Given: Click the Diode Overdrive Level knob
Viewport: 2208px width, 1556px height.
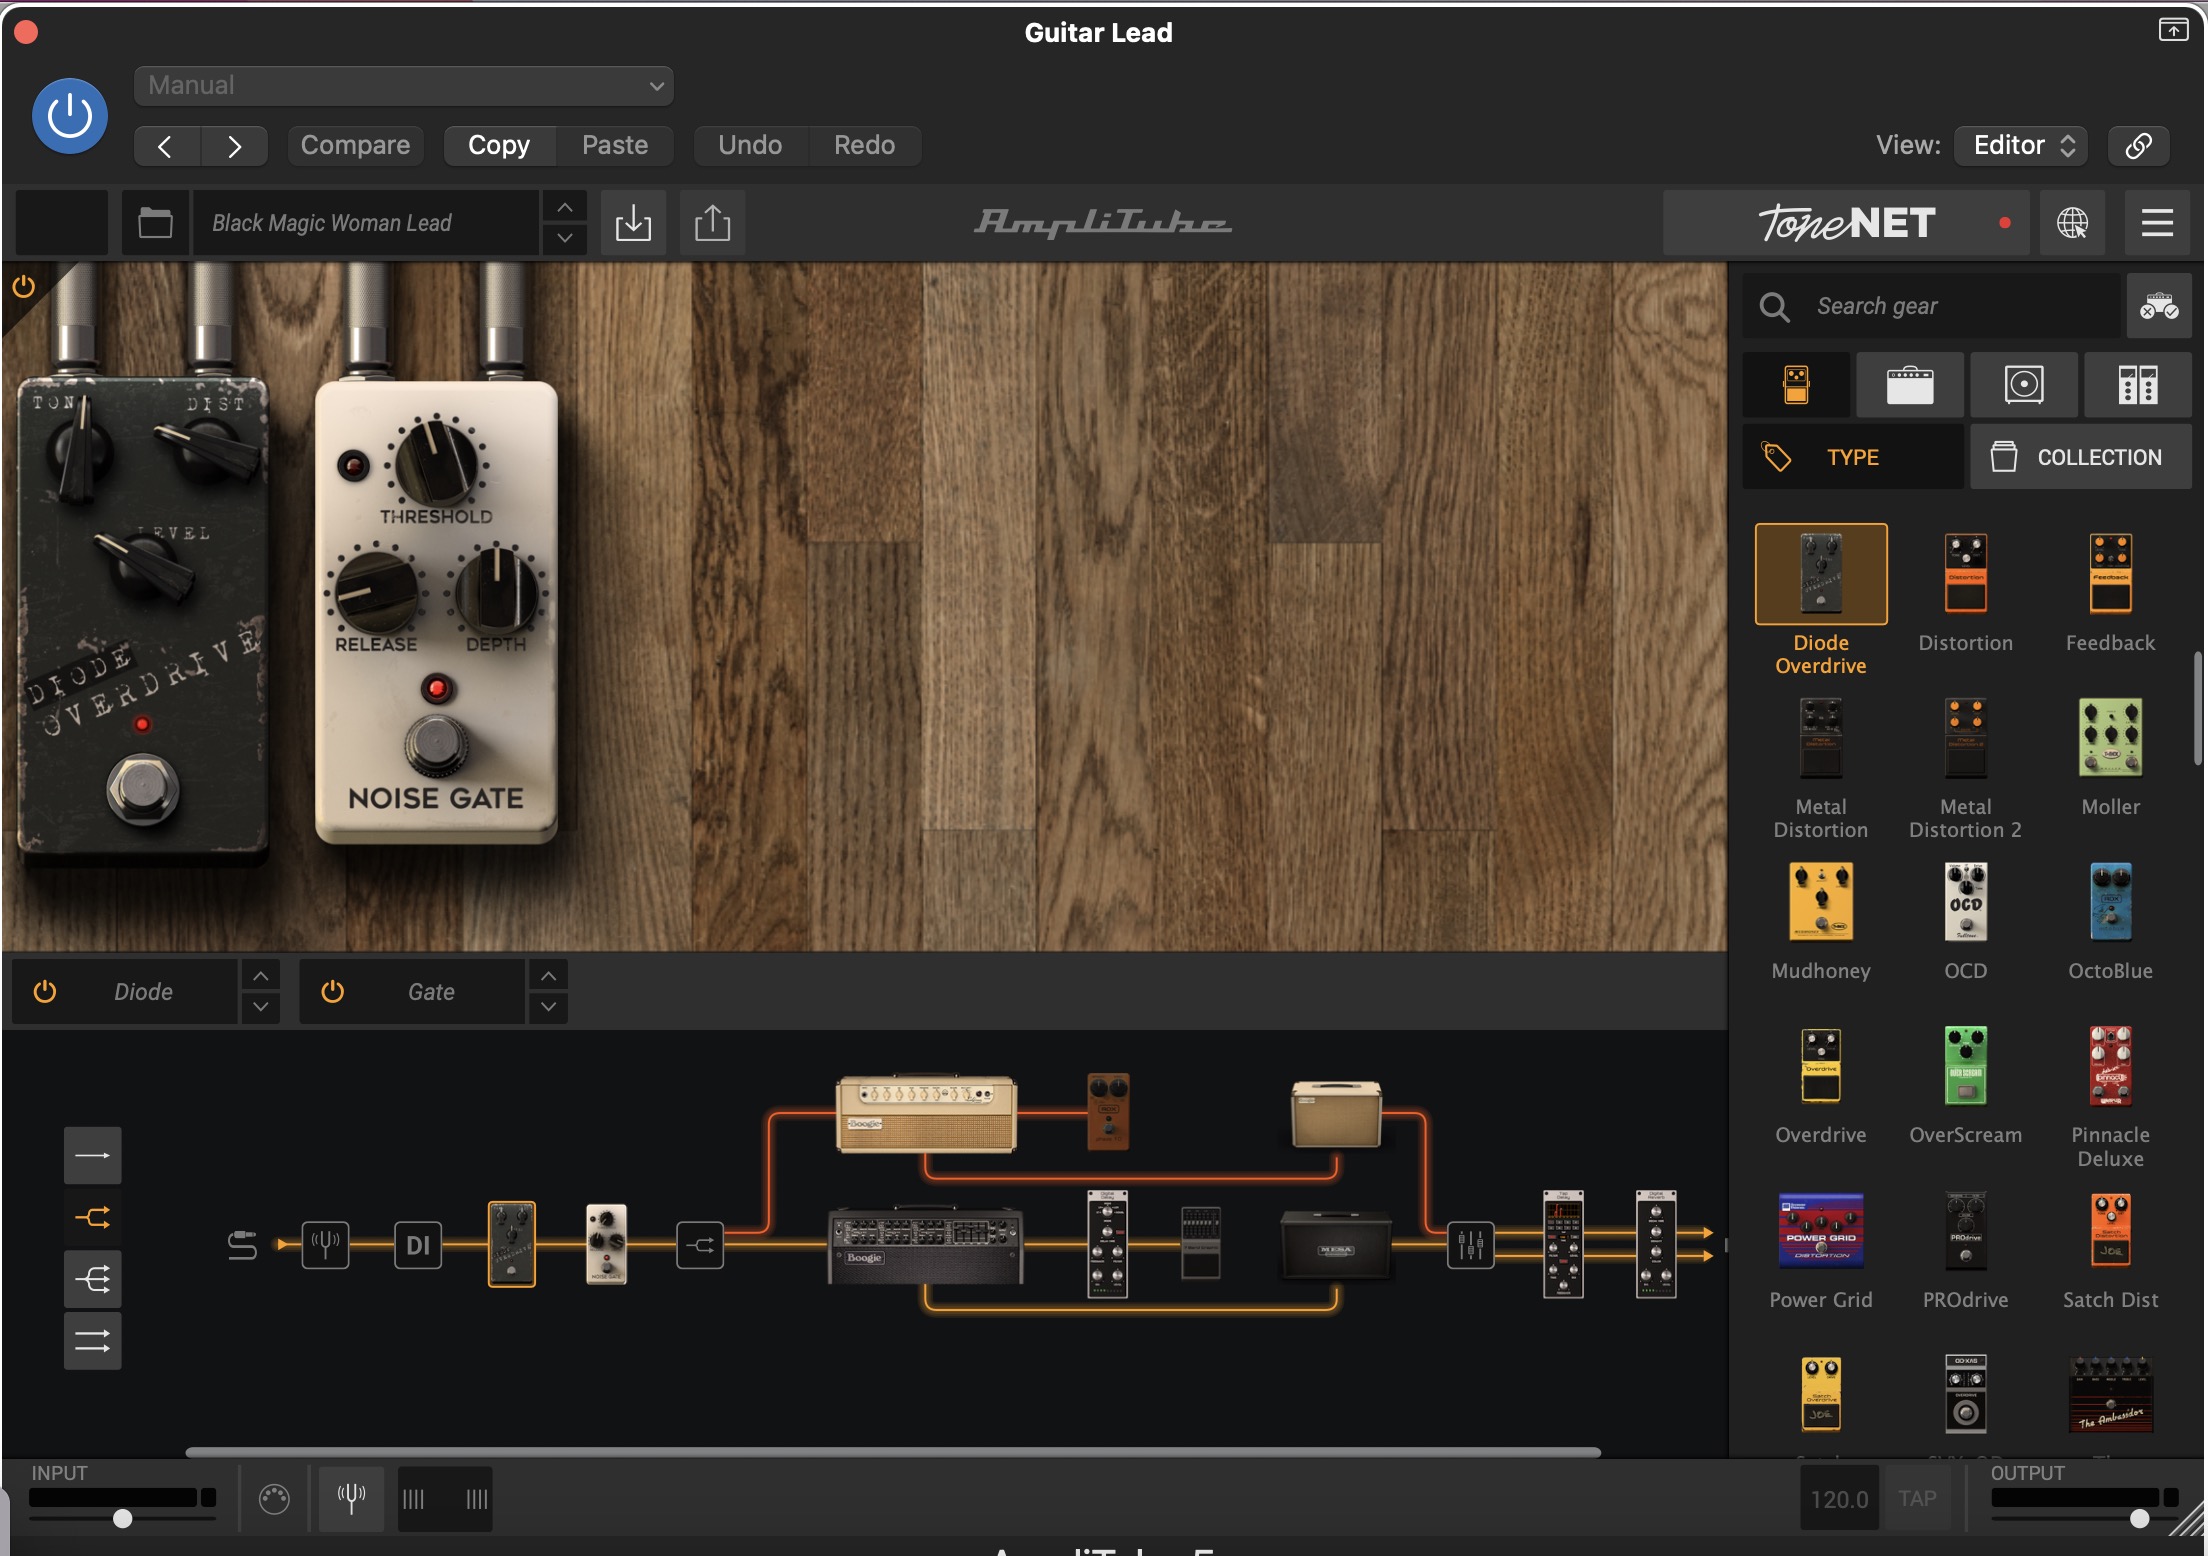Looking at the screenshot, I should (x=147, y=566).
